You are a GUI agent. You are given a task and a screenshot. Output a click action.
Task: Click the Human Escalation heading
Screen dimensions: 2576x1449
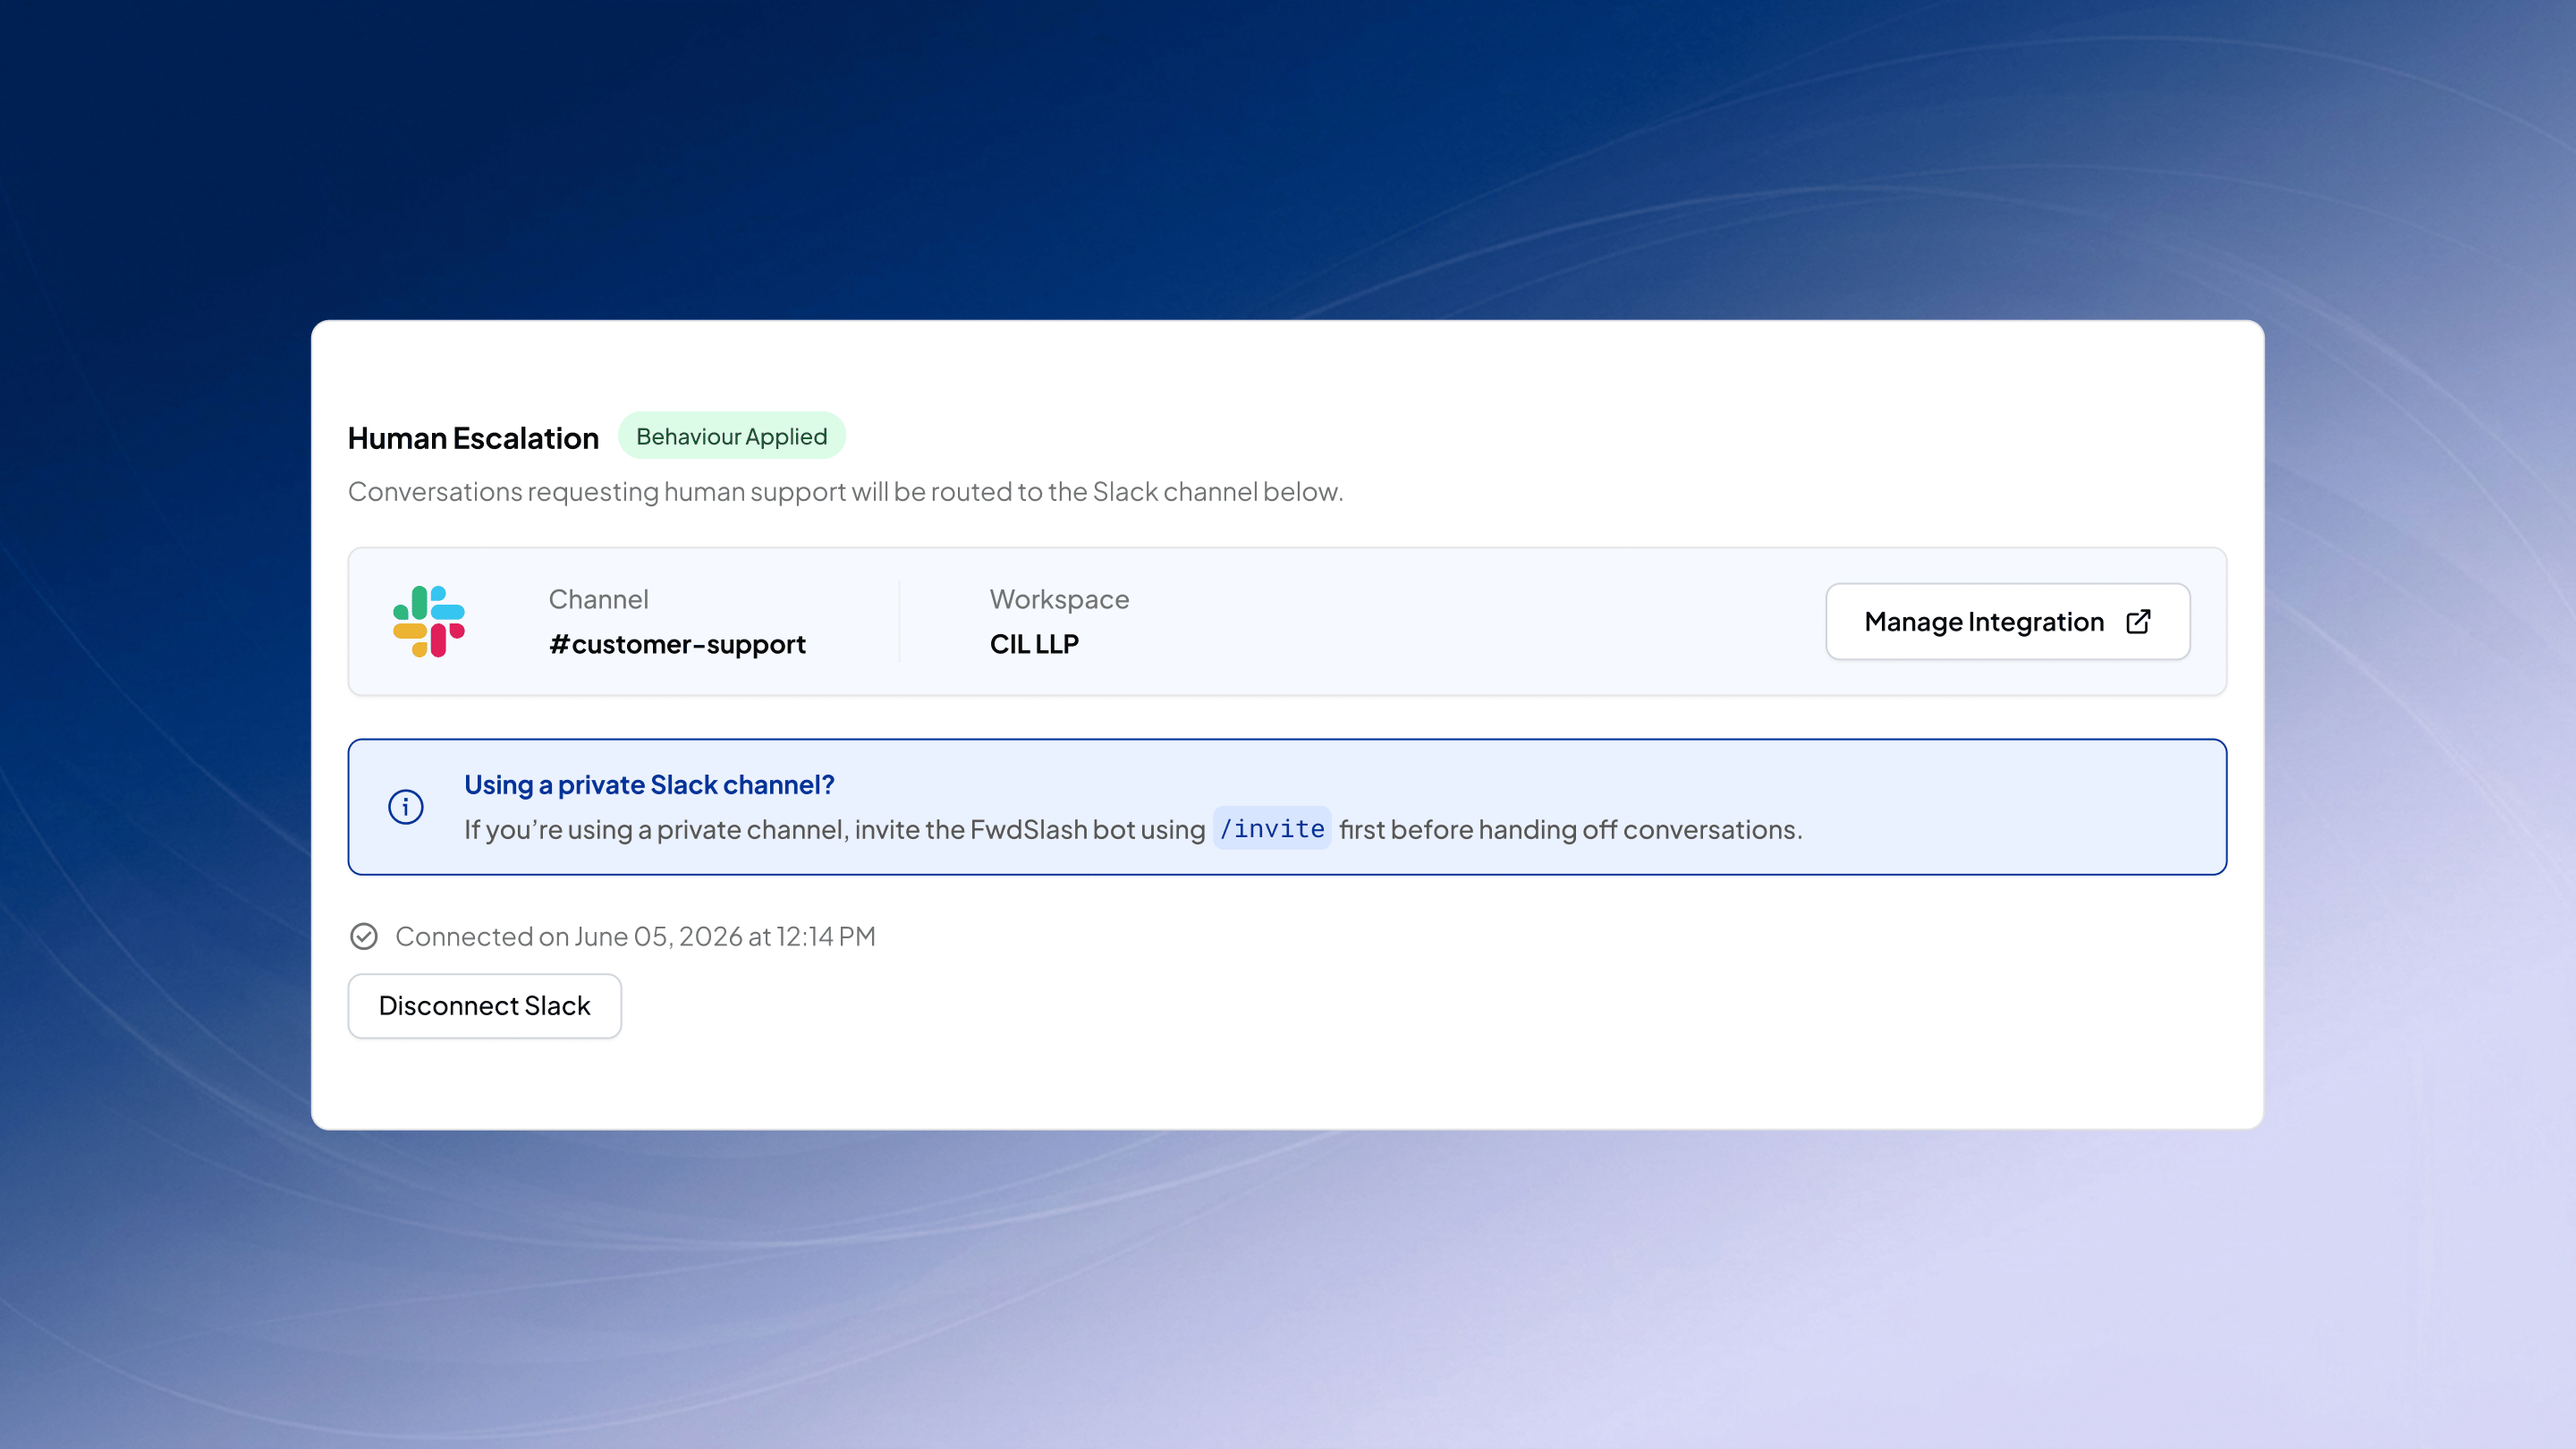click(473, 438)
